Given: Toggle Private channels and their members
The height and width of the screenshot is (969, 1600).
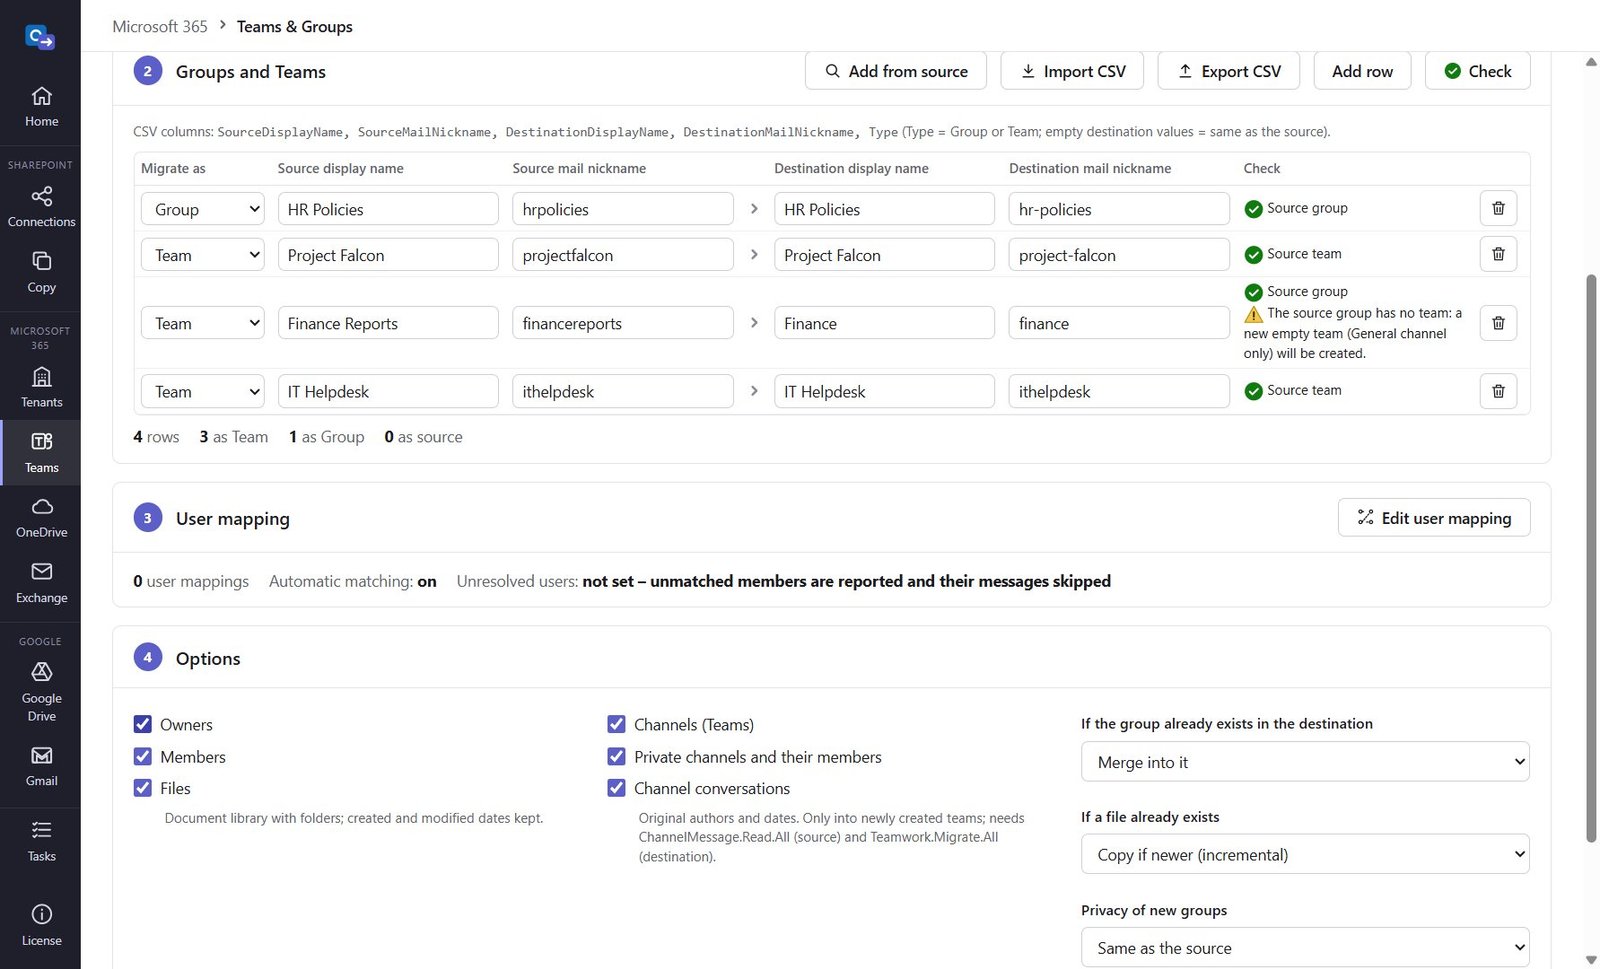Looking at the screenshot, I should pyautogui.click(x=616, y=756).
